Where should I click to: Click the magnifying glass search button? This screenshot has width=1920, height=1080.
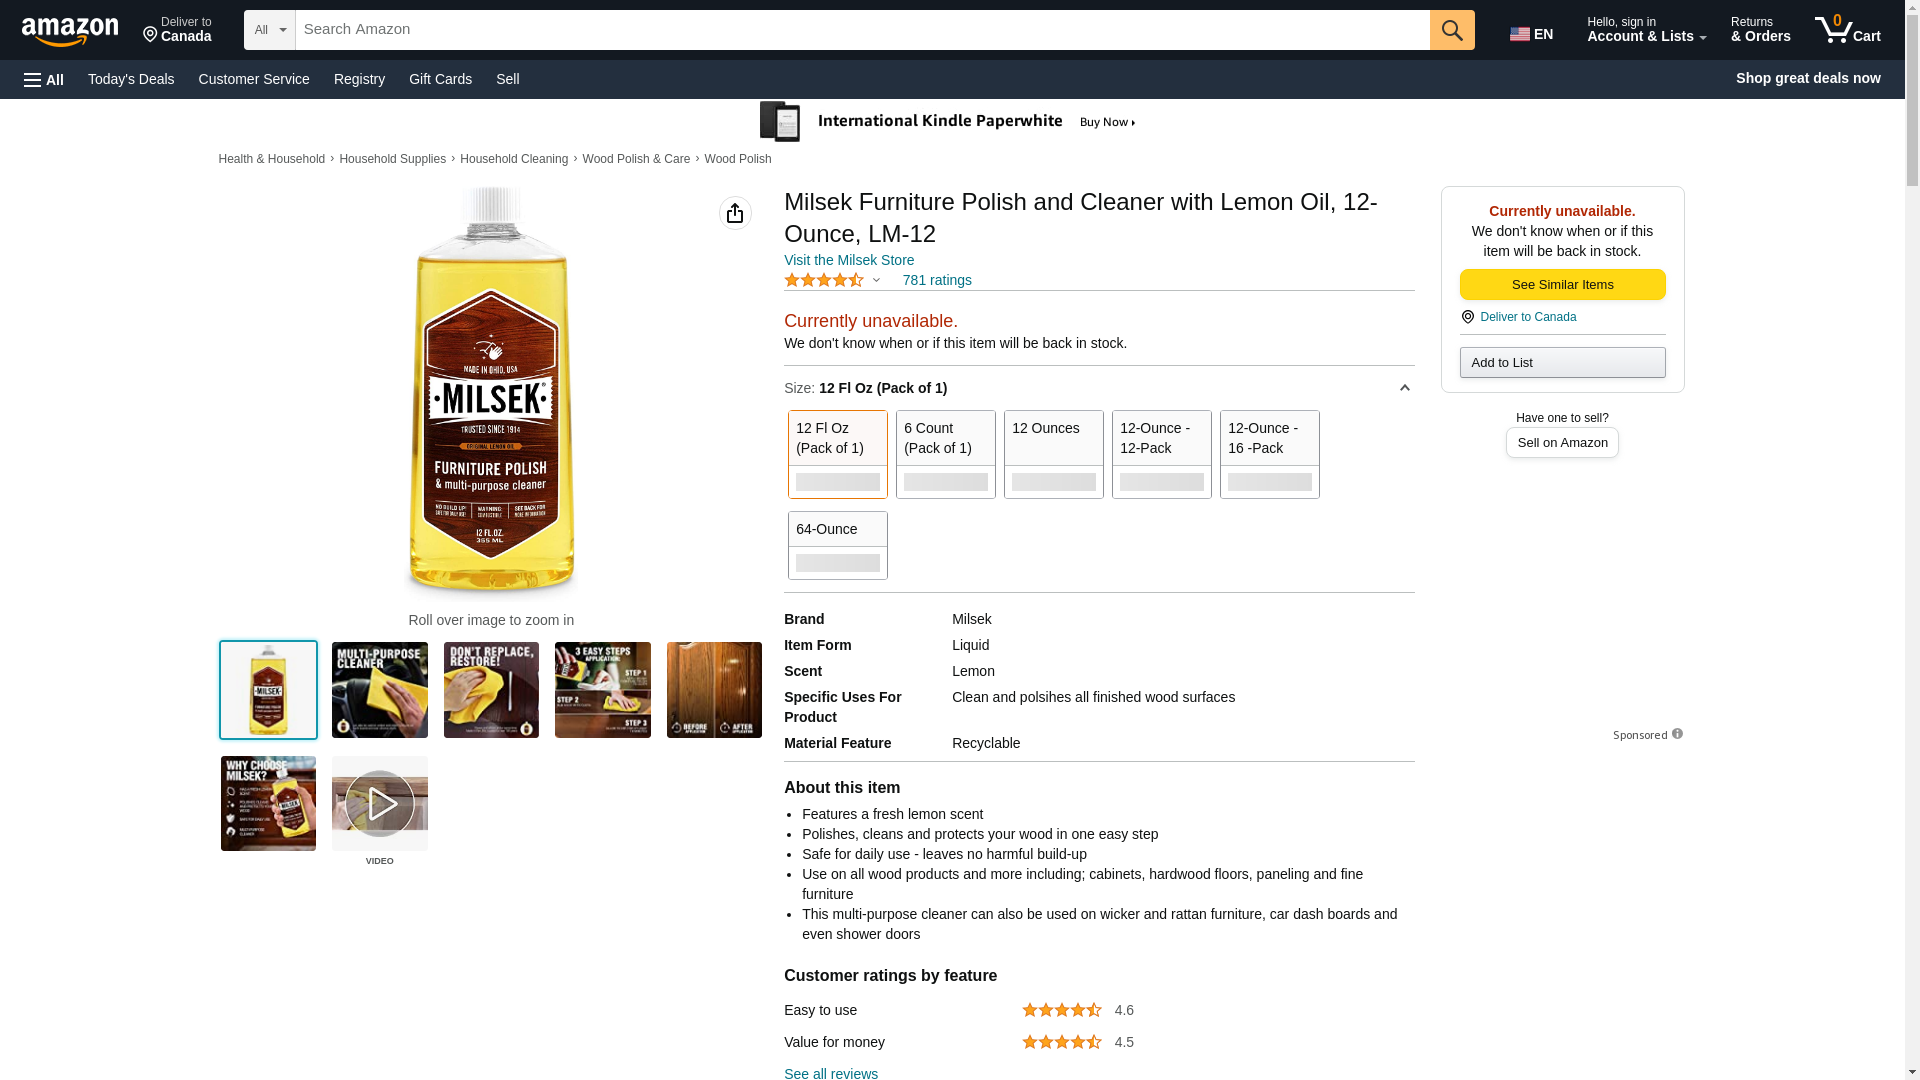point(1451,30)
